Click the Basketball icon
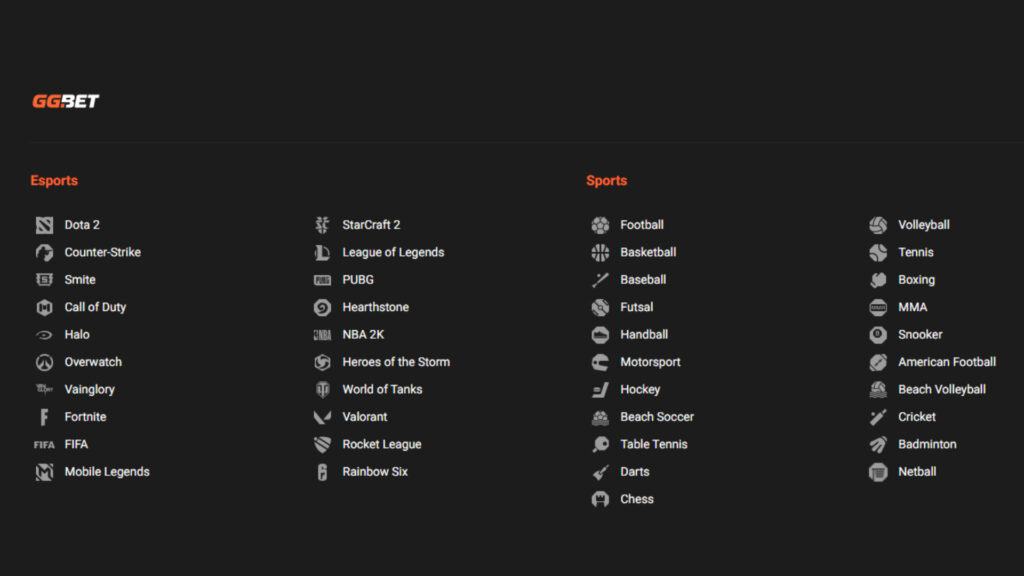The height and width of the screenshot is (576, 1024). tap(600, 253)
